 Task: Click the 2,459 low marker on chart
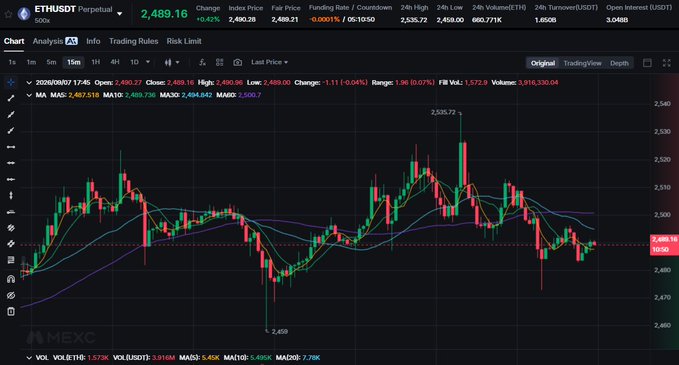point(279,331)
